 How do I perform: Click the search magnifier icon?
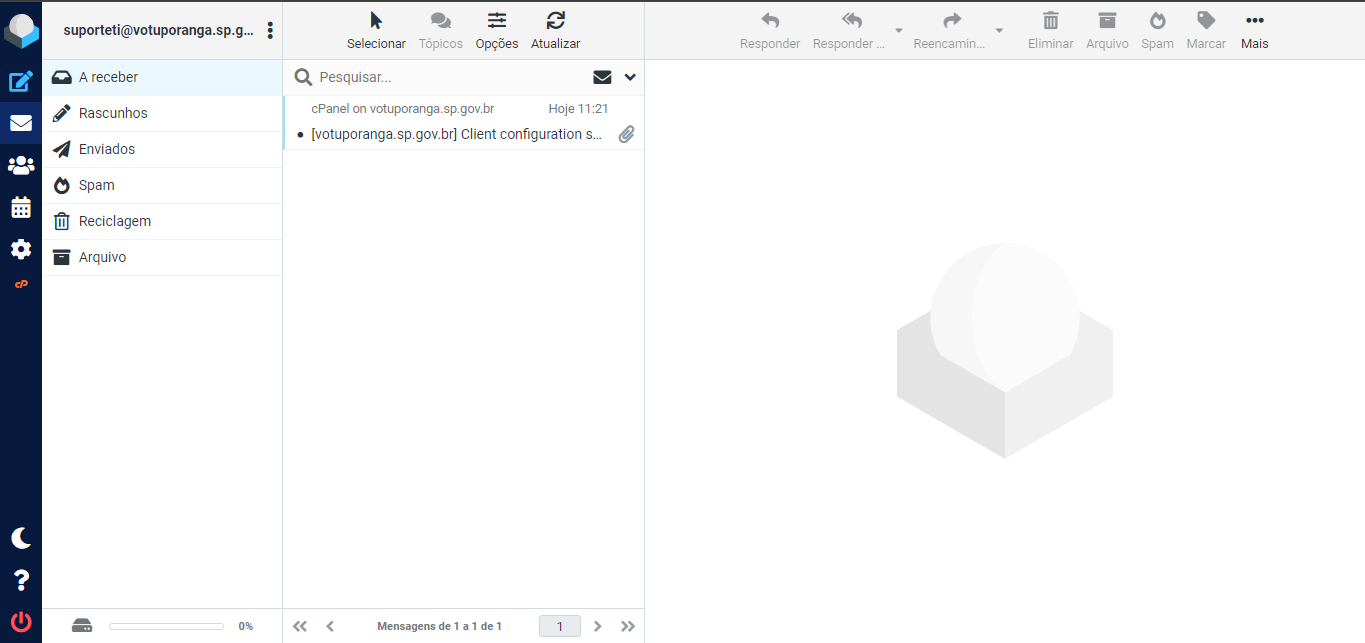(304, 77)
